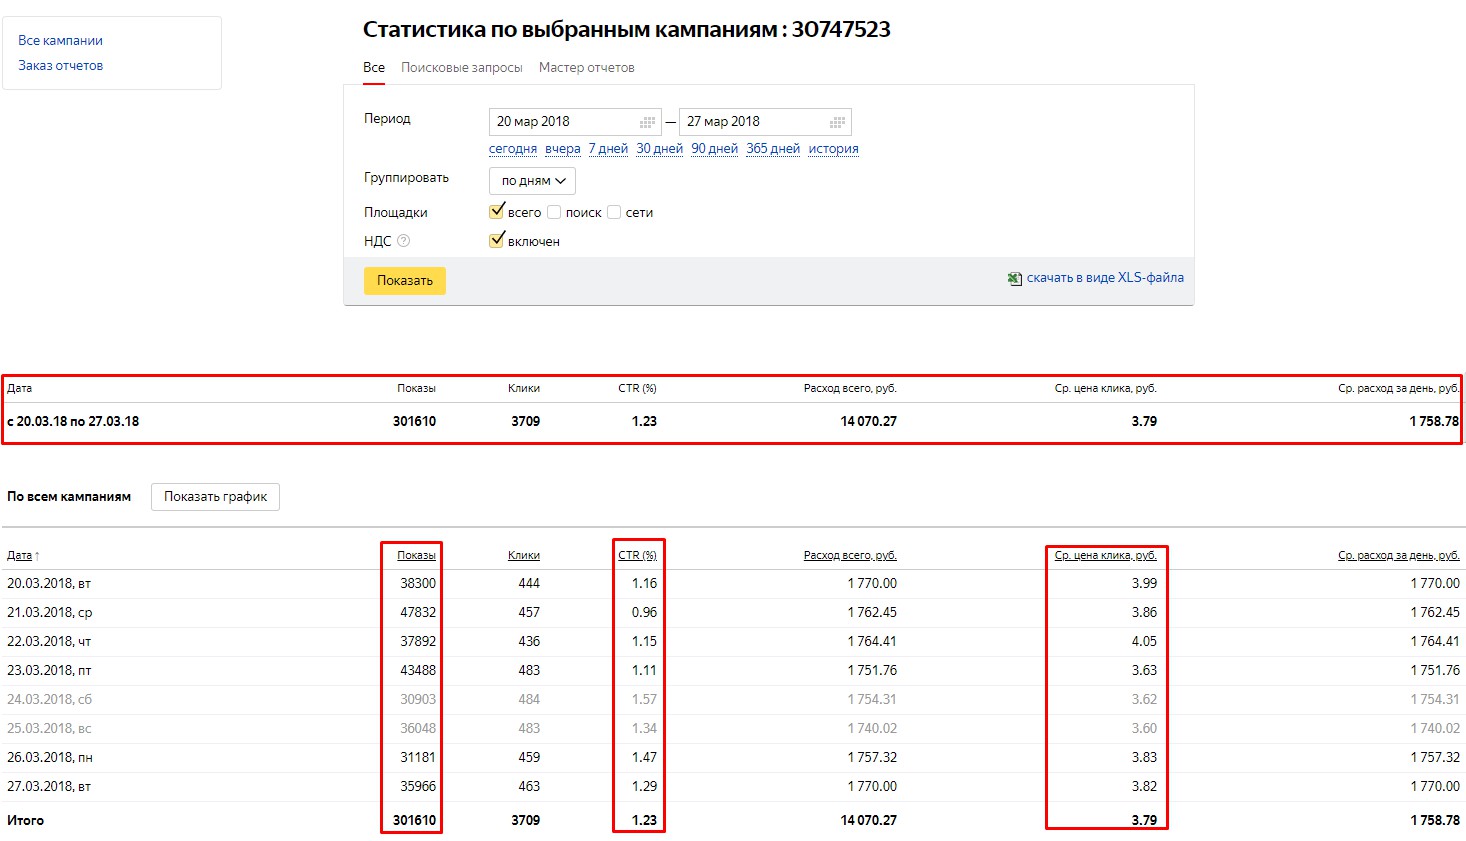The image size is (1466, 841).
Task: Toggle the 'всего' placements checkbox
Action: click(x=496, y=212)
